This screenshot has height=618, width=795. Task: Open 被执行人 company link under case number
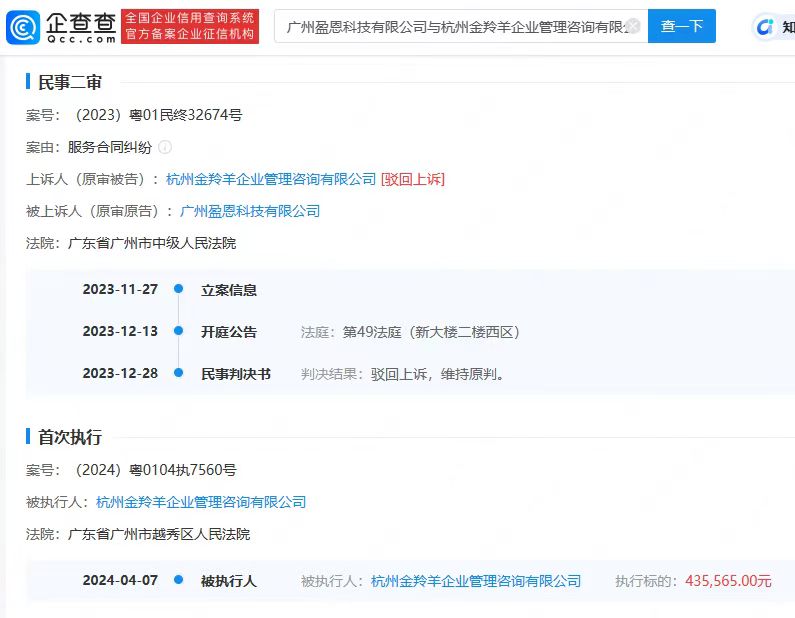[x=201, y=502]
